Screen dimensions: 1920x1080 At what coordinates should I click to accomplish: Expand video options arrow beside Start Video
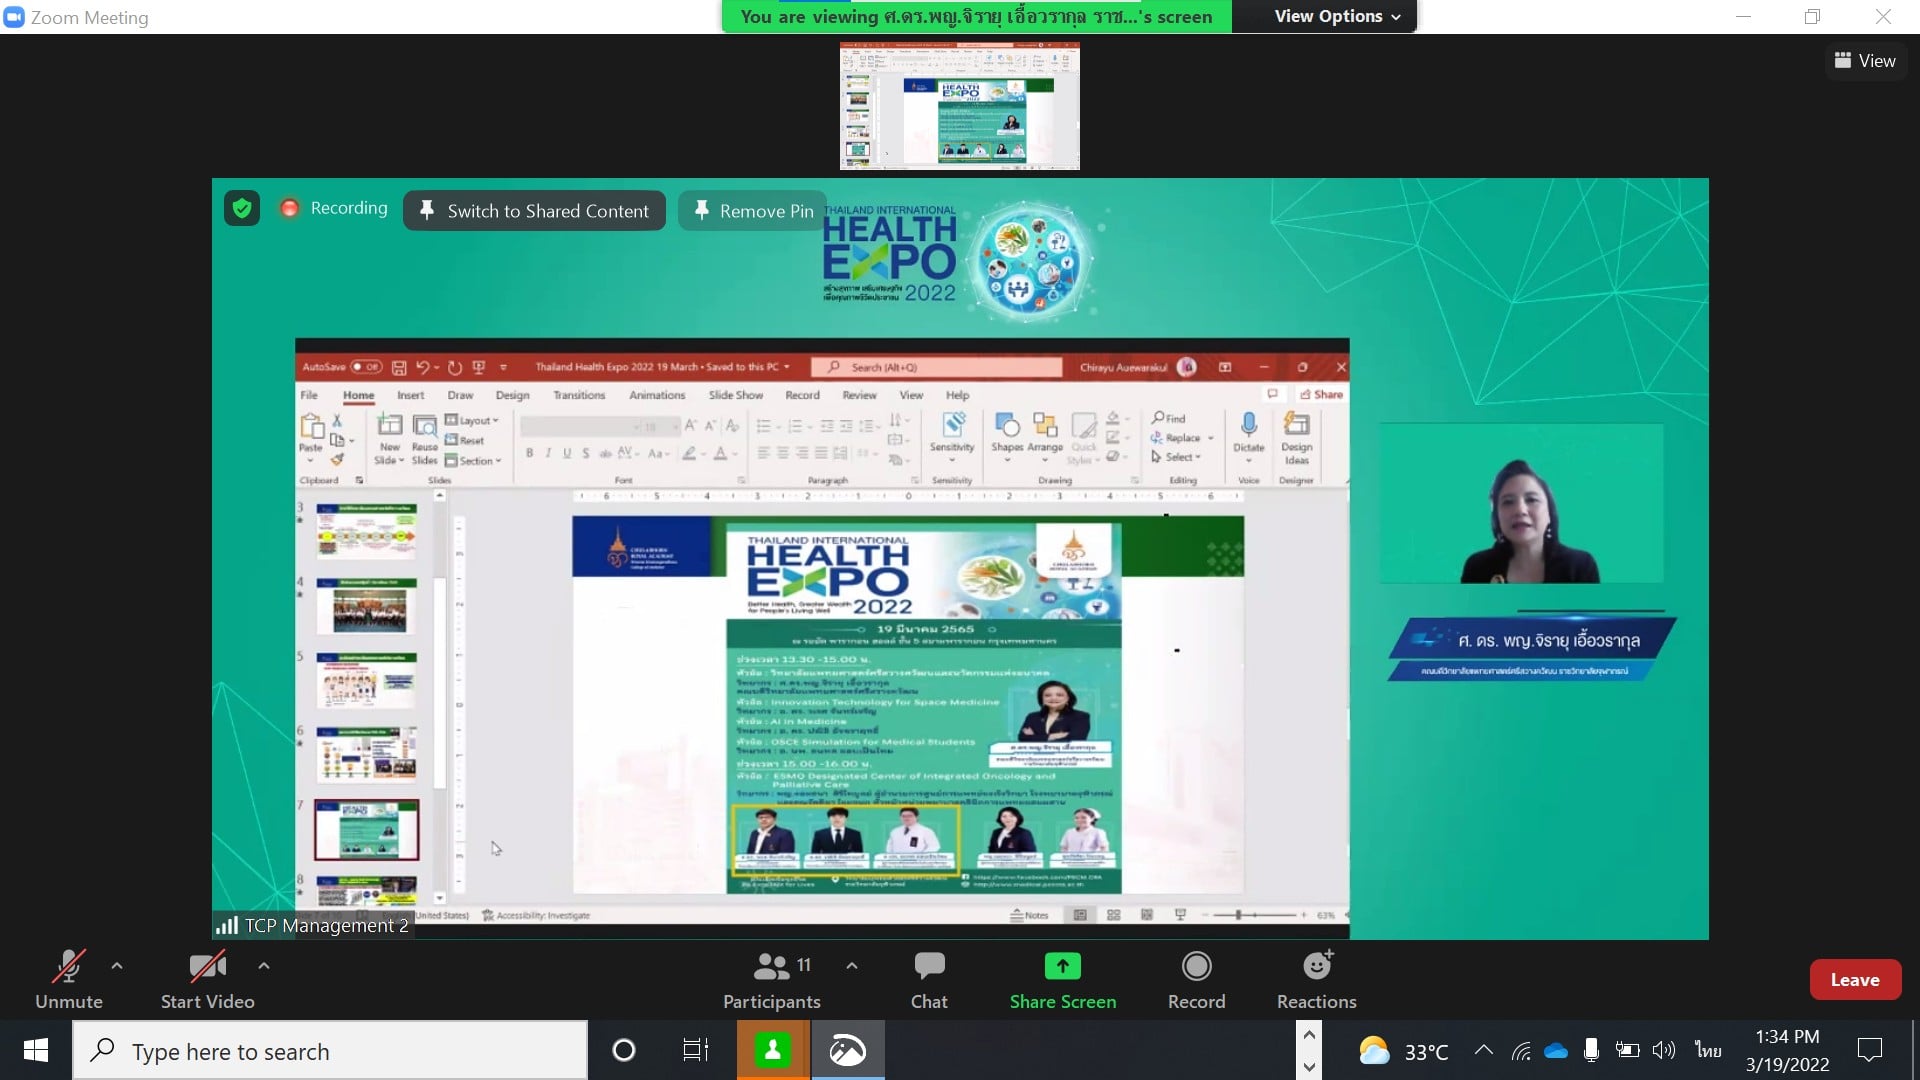point(264,966)
